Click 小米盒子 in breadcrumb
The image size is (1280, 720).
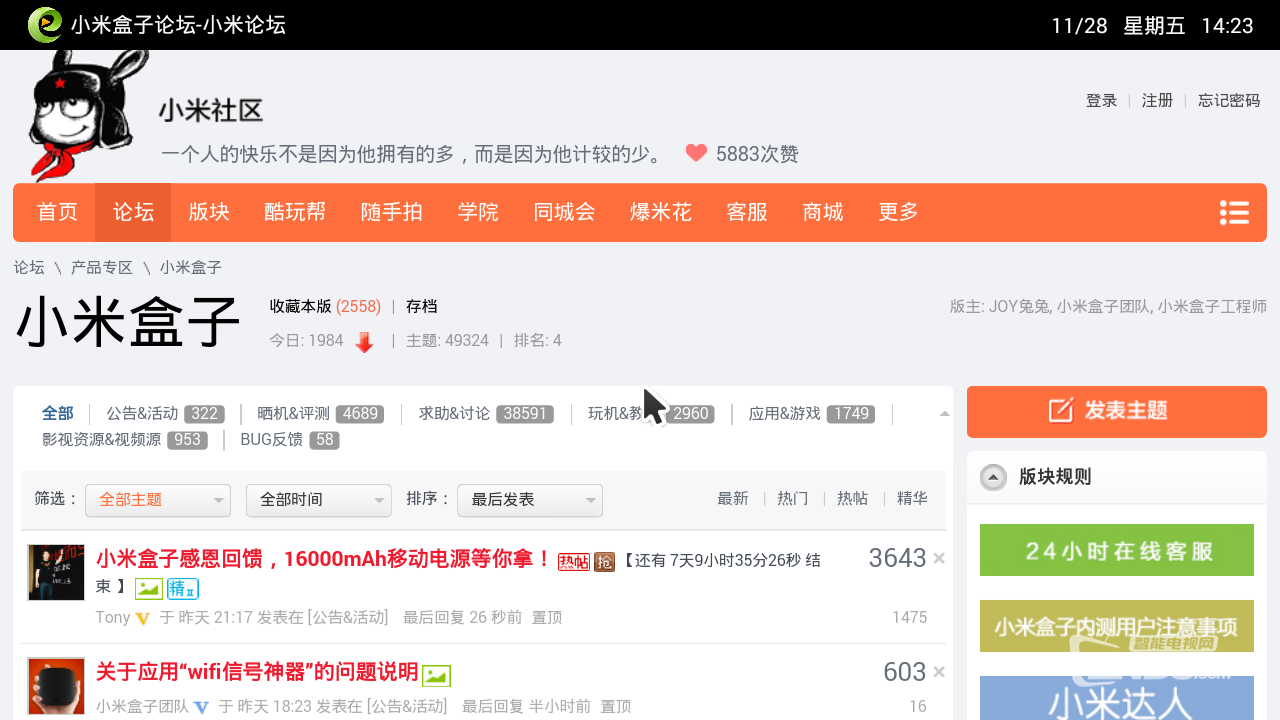tap(190, 267)
